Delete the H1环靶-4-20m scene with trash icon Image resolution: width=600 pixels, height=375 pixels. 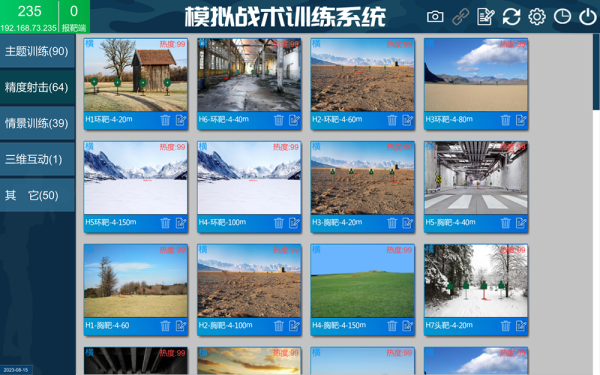tap(165, 120)
